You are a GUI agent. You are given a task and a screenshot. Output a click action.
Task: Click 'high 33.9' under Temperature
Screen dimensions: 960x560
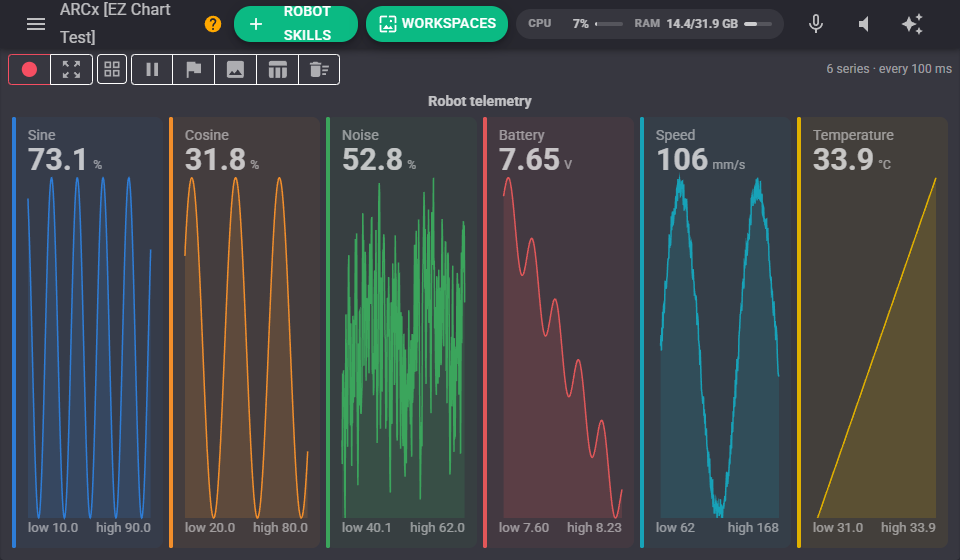pyautogui.click(x=908, y=528)
